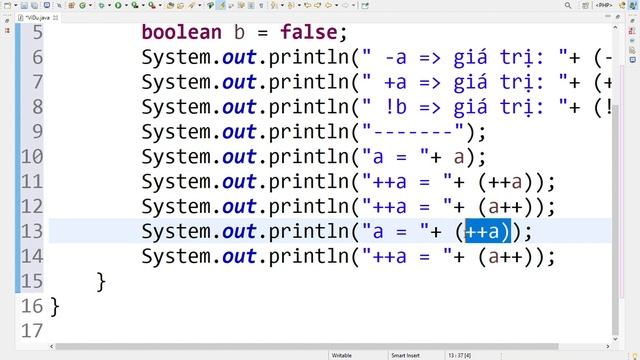Viewport: 640px width, 360px height.
Task: Click line number 9 in gutter
Action: 37,131
